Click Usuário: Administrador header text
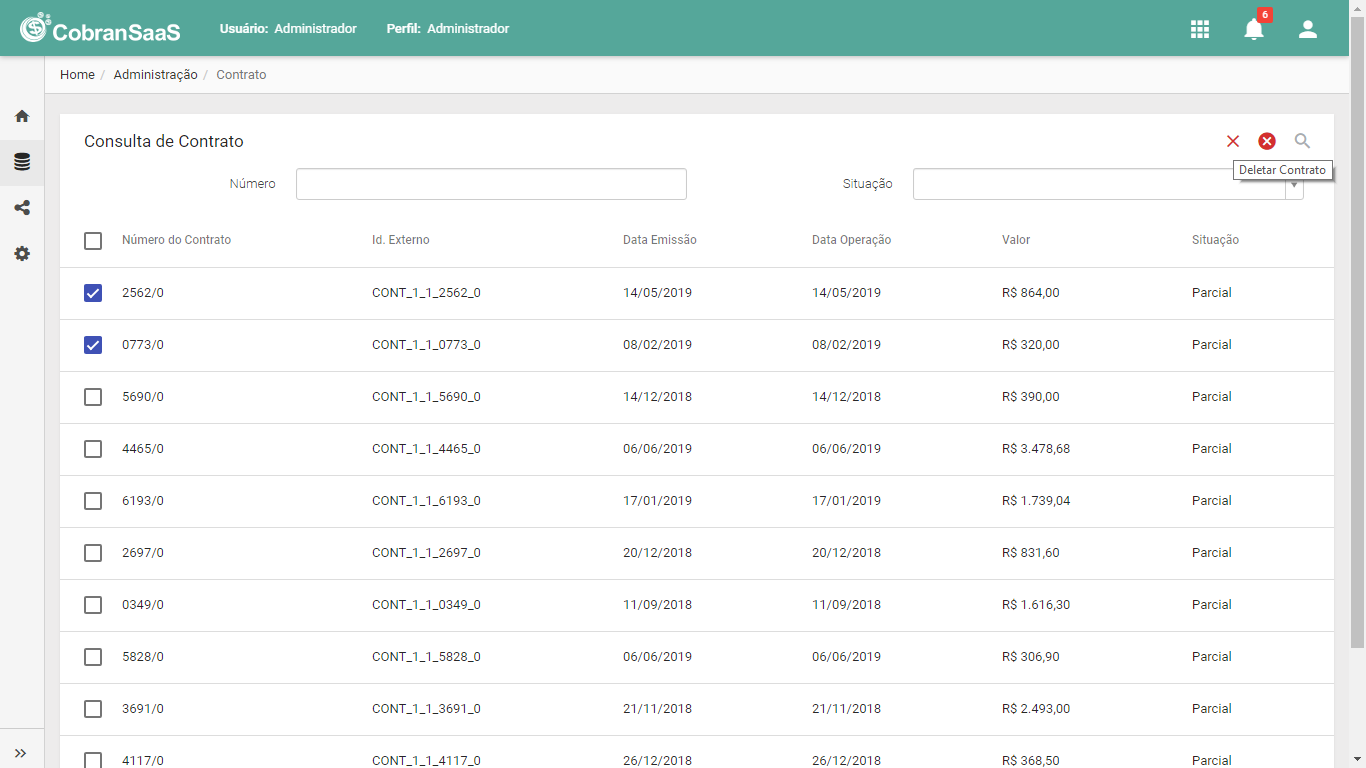The height and width of the screenshot is (768, 1366). (288, 29)
